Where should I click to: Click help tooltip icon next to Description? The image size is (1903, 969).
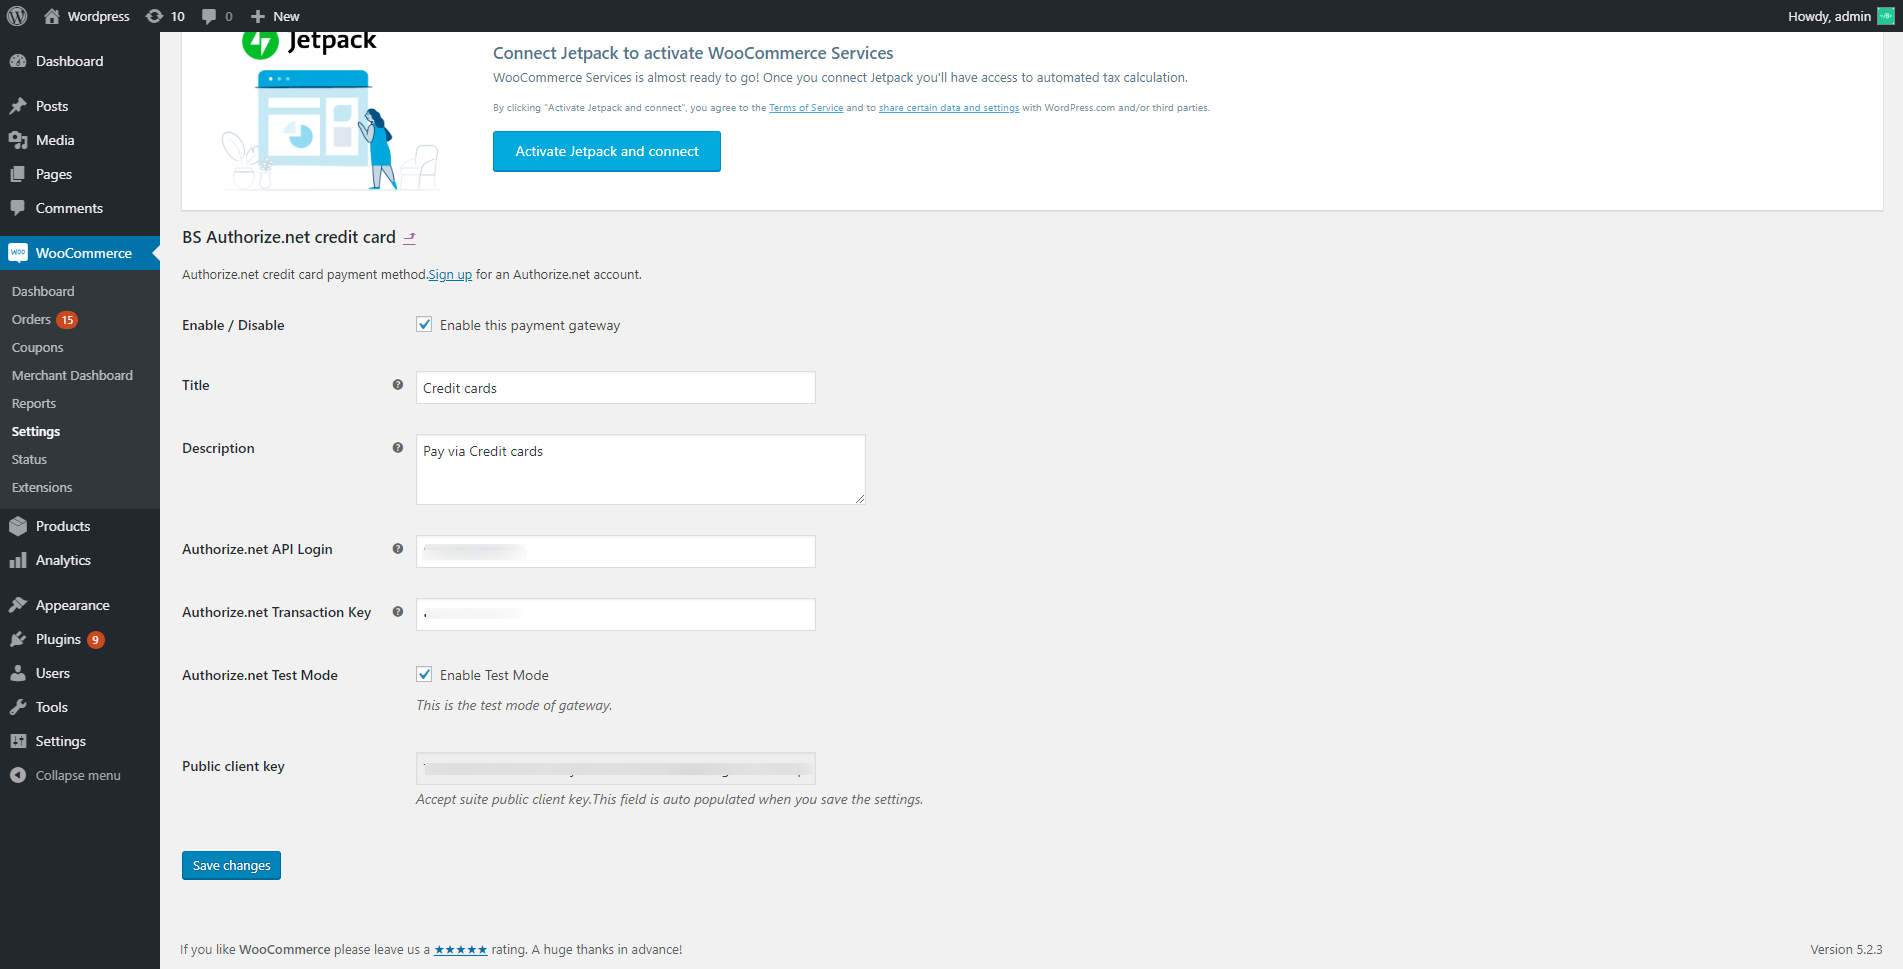pos(398,448)
